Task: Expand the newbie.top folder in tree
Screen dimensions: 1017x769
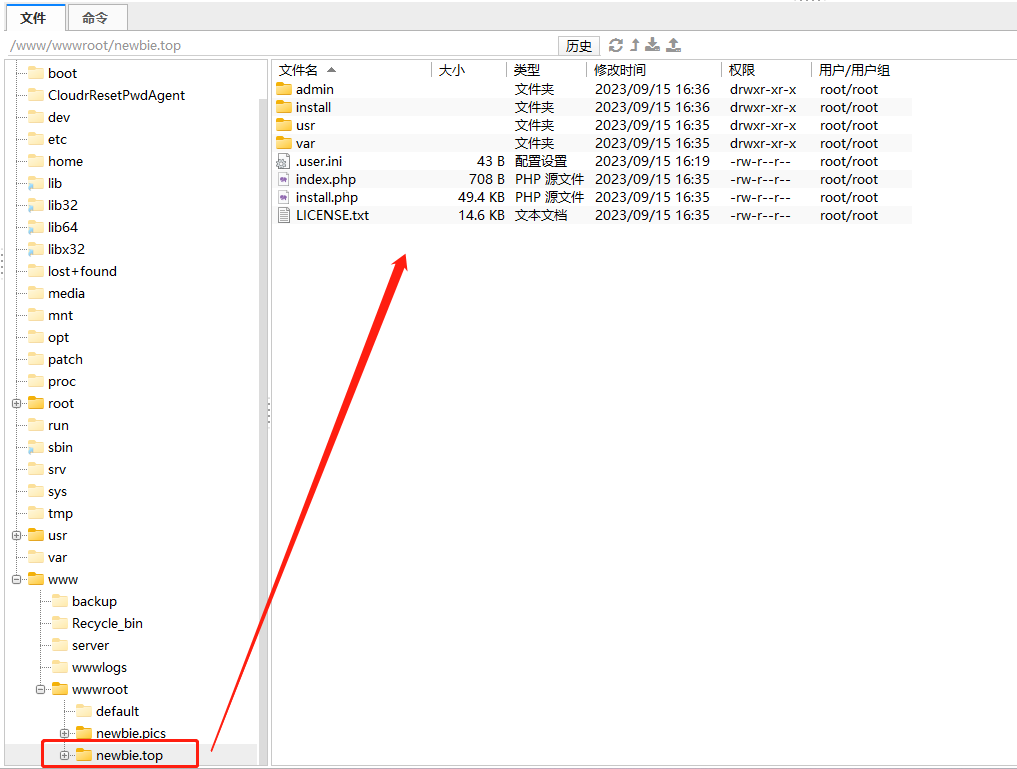Action: 65,755
